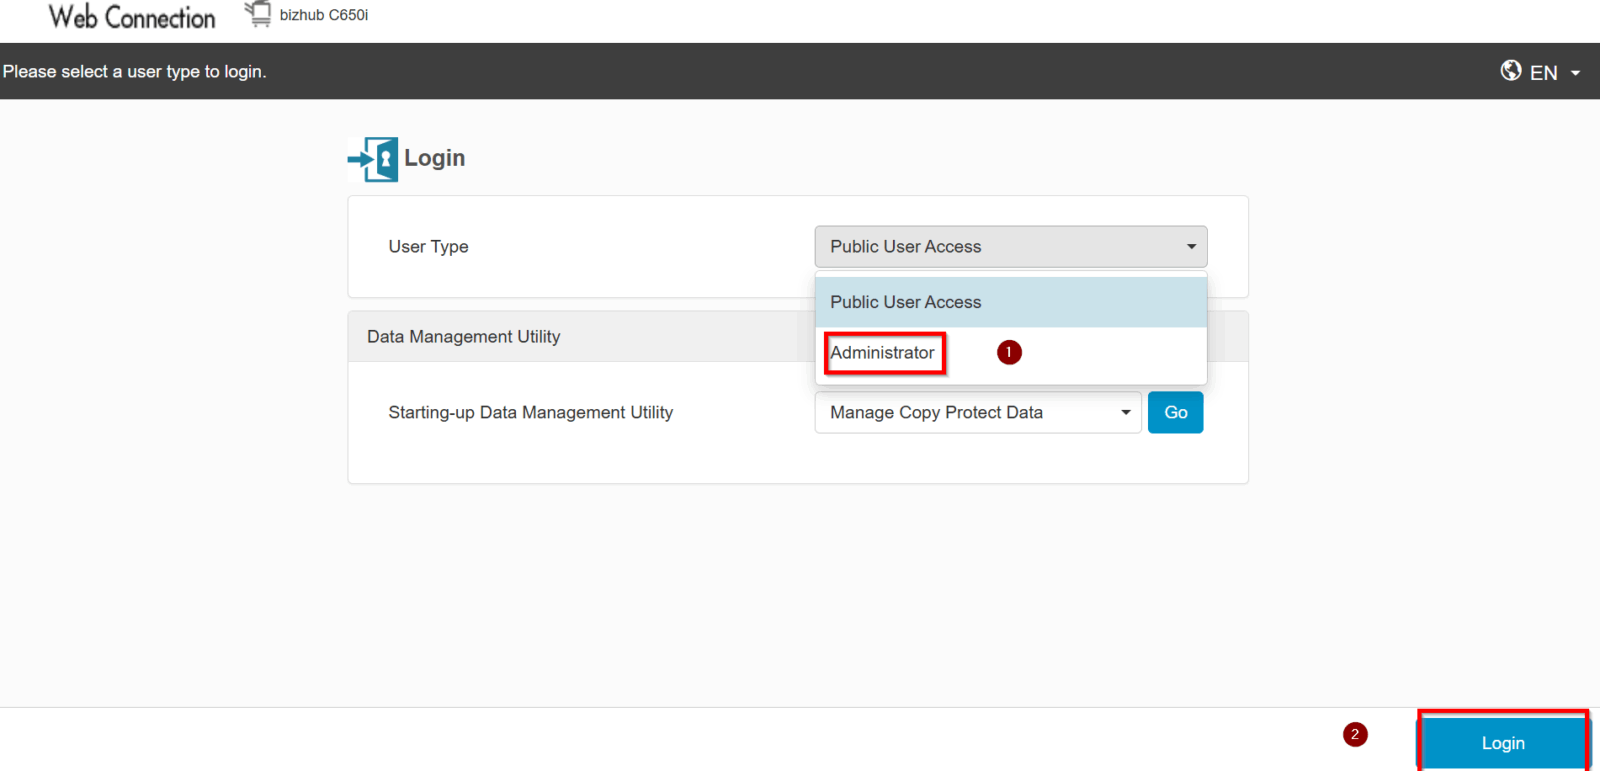Click the Login page heading text
1600x771 pixels.
pyautogui.click(x=434, y=158)
